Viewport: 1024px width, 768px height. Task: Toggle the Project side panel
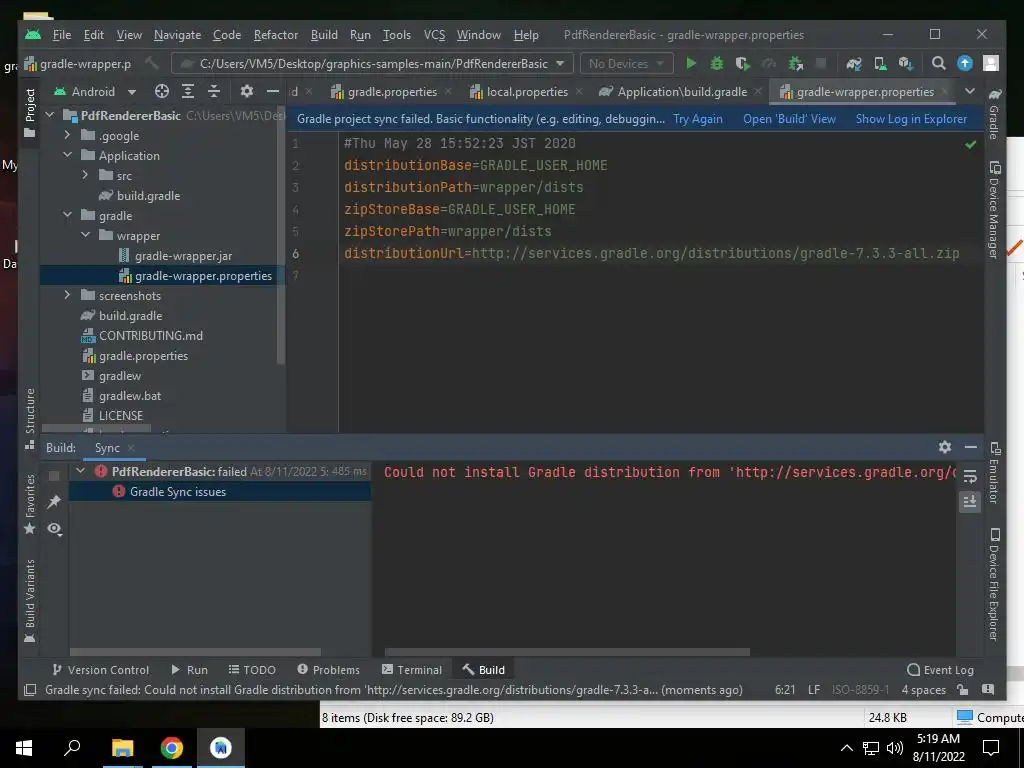tap(30, 113)
